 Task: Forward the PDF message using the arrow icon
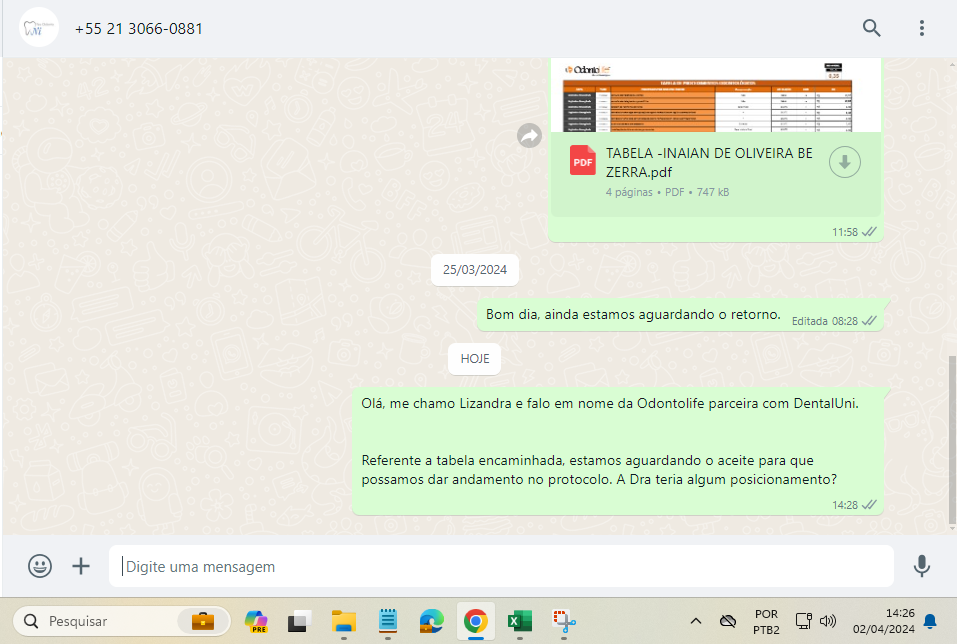click(529, 136)
